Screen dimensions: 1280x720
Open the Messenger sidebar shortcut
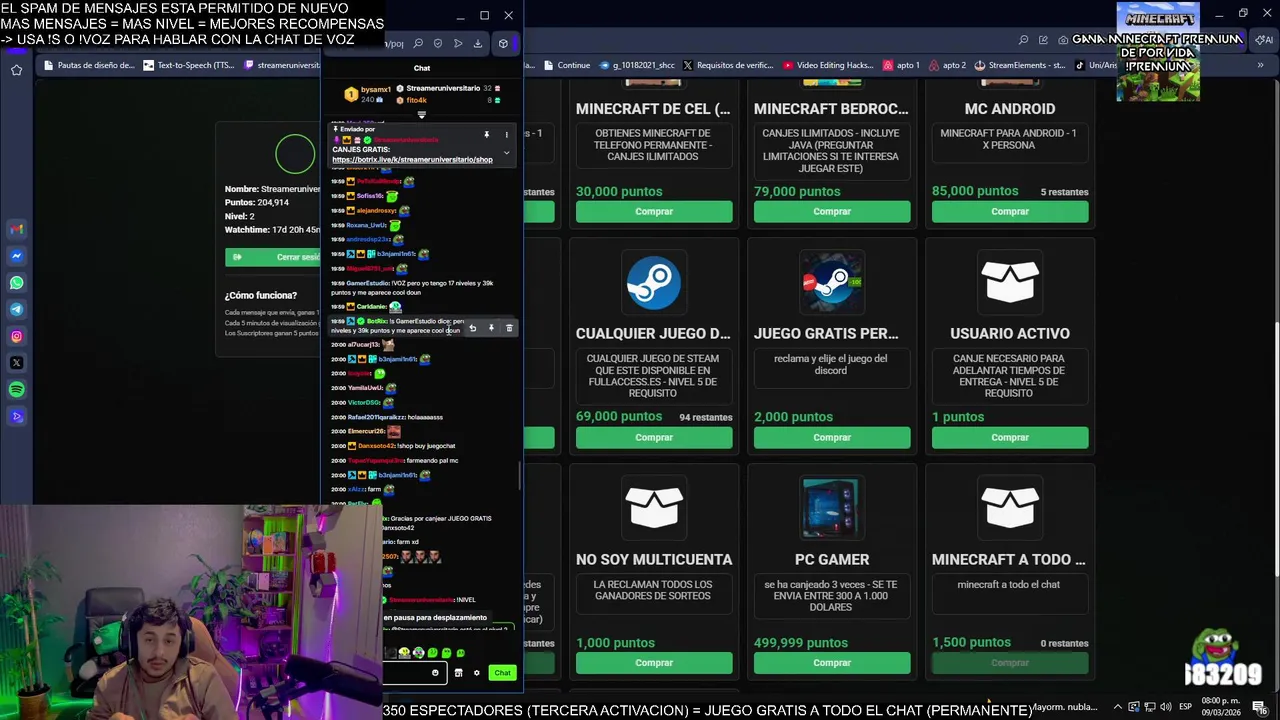pos(16,256)
